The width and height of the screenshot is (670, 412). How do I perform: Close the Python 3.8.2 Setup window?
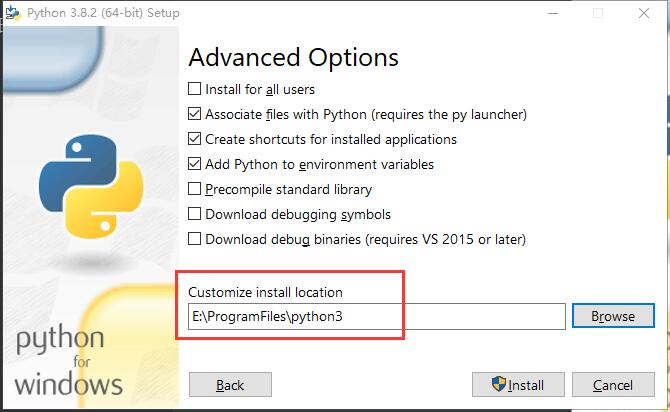coord(644,13)
